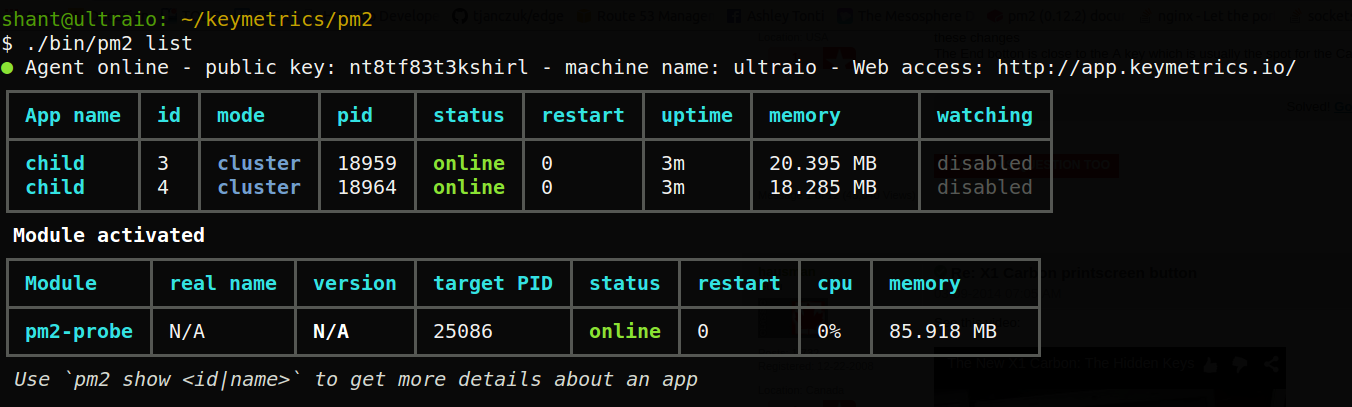
Task: Click the GitHub icon on the bjanczuk/edge bookmark
Action: [461, 16]
